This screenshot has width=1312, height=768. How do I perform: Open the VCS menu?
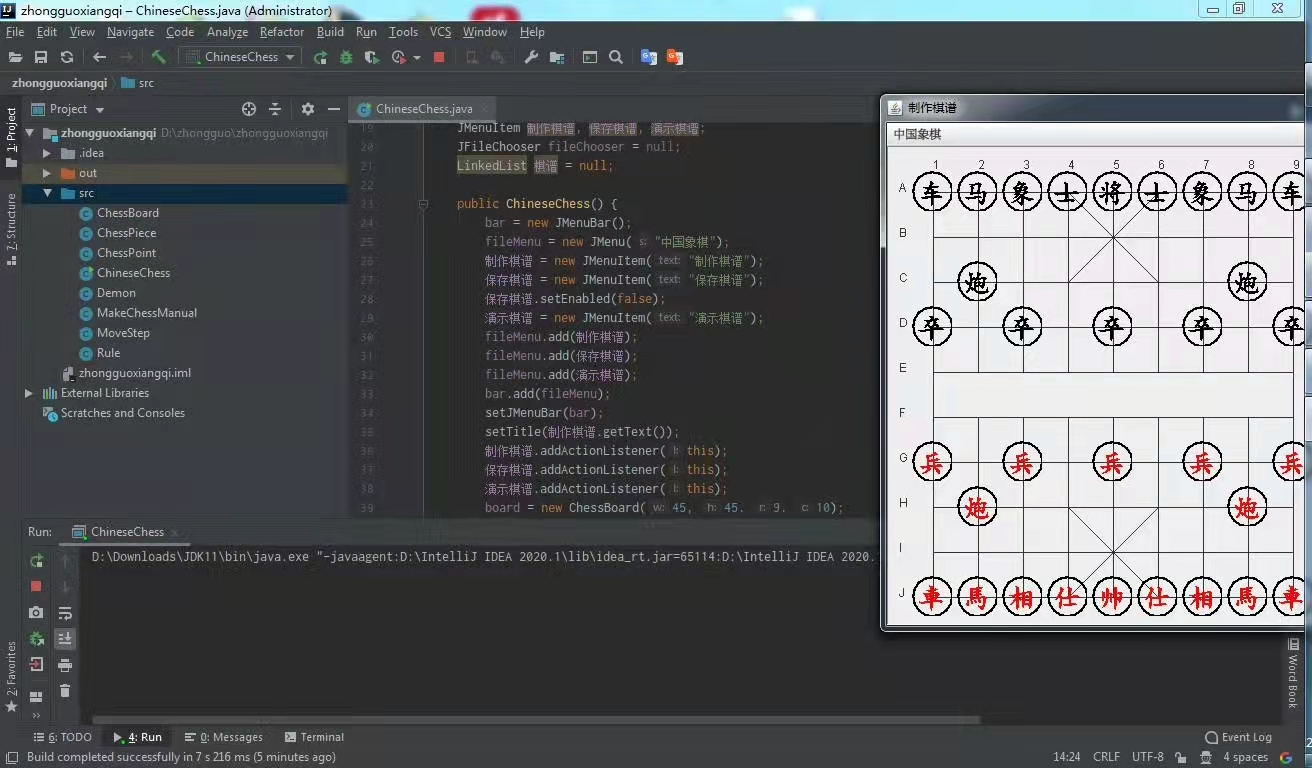(441, 32)
